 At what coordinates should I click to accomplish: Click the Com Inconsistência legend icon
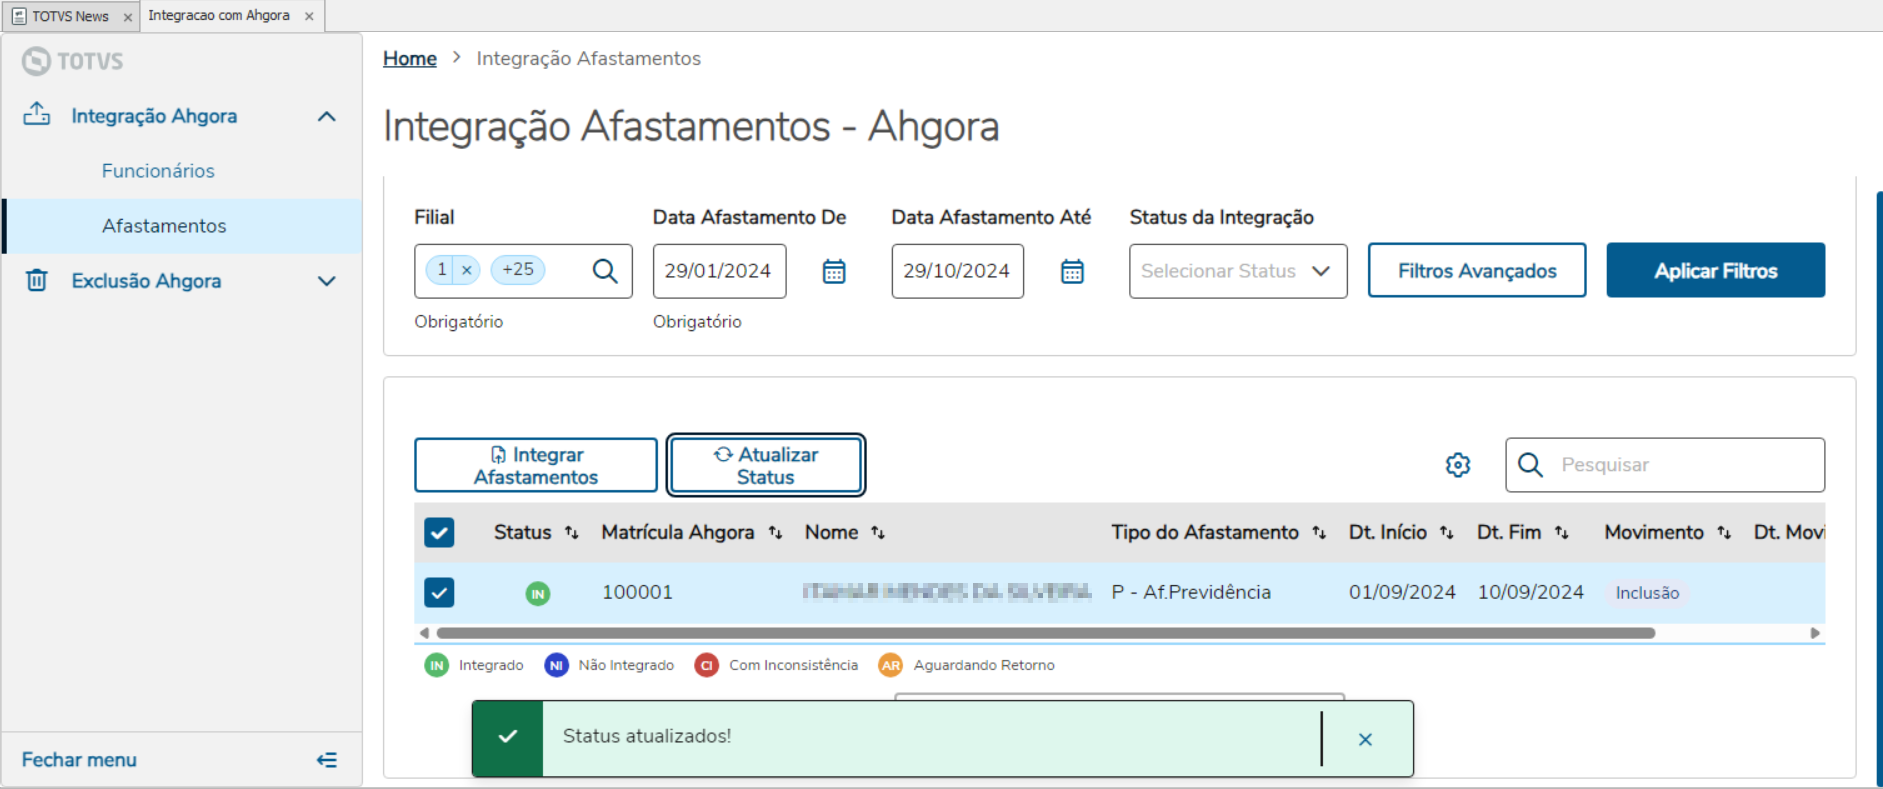707,665
